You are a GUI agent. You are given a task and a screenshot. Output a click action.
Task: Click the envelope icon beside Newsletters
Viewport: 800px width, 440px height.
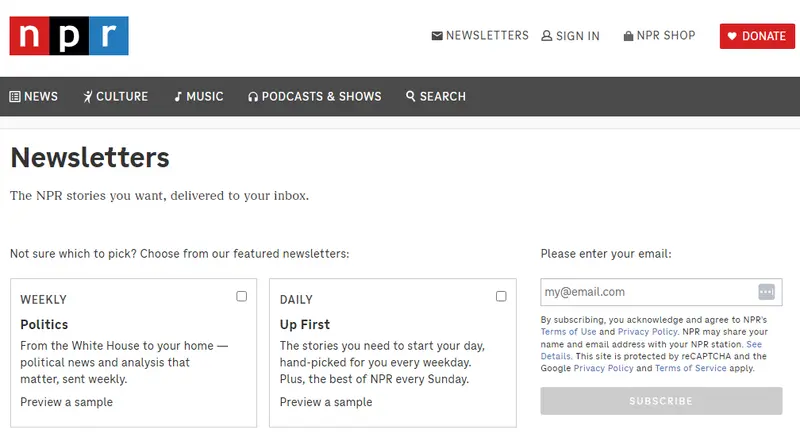(437, 36)
